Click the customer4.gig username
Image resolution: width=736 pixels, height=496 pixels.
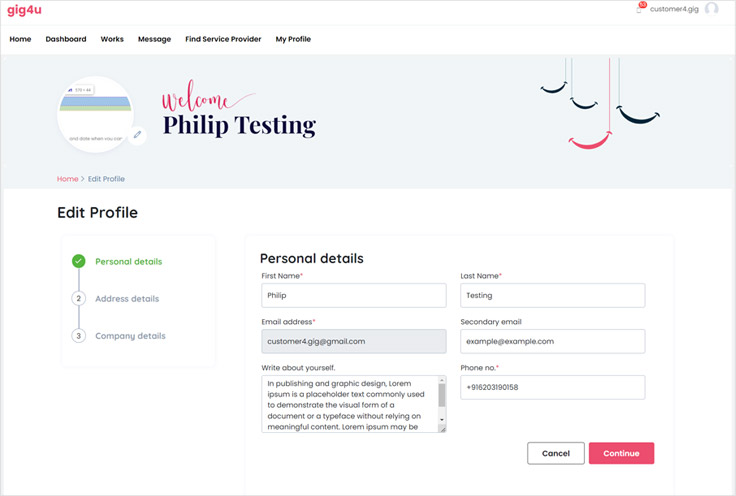coord(675,9)
